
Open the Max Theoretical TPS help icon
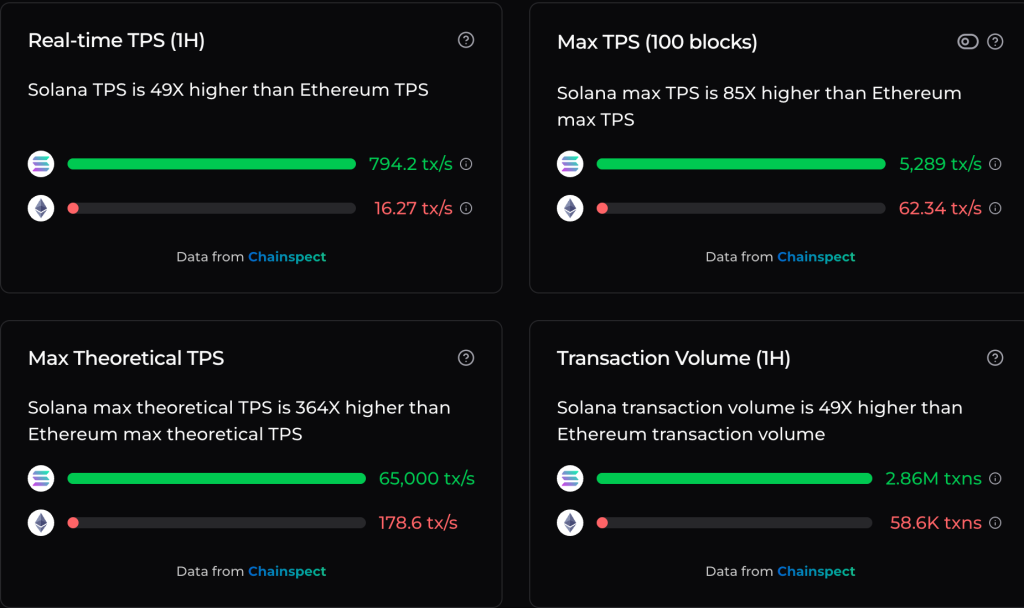pyautogui.click(x=465, y=357)
